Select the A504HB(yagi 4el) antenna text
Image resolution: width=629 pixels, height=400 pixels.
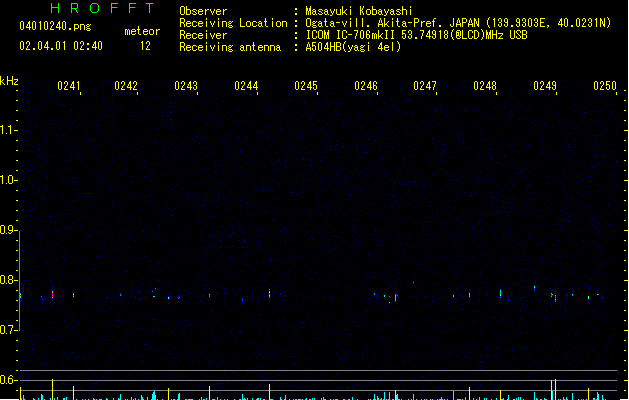(x=353, y=47)
